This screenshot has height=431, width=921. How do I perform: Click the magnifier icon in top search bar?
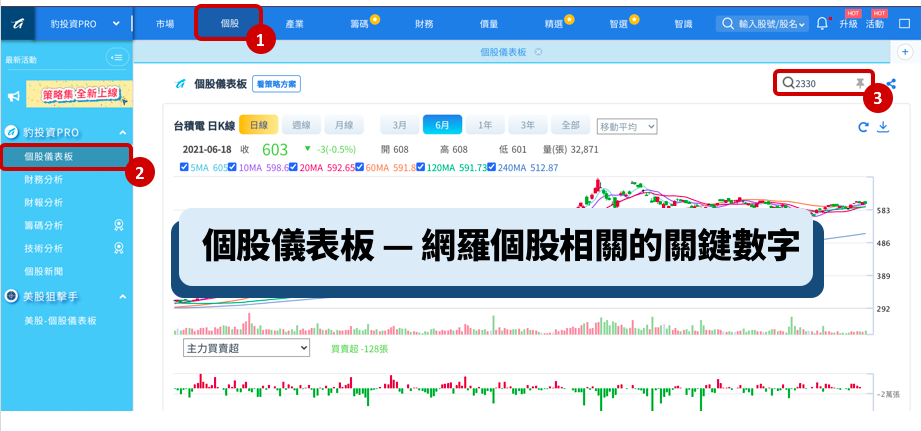click(727, 24)
